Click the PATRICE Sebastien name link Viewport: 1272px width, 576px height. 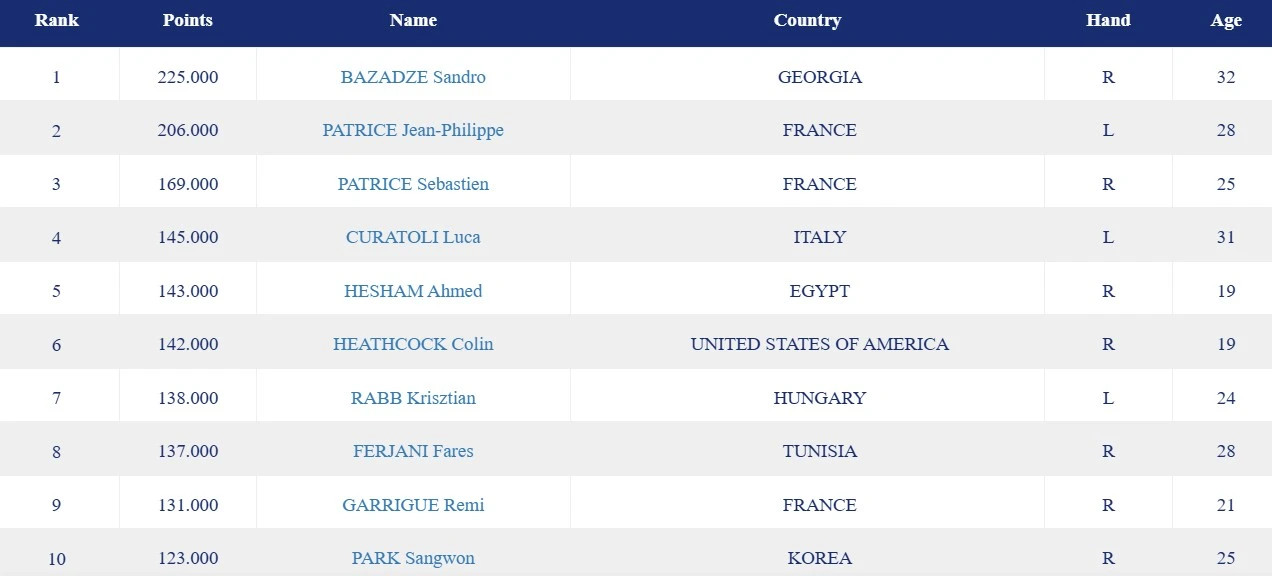click(413, 184)
